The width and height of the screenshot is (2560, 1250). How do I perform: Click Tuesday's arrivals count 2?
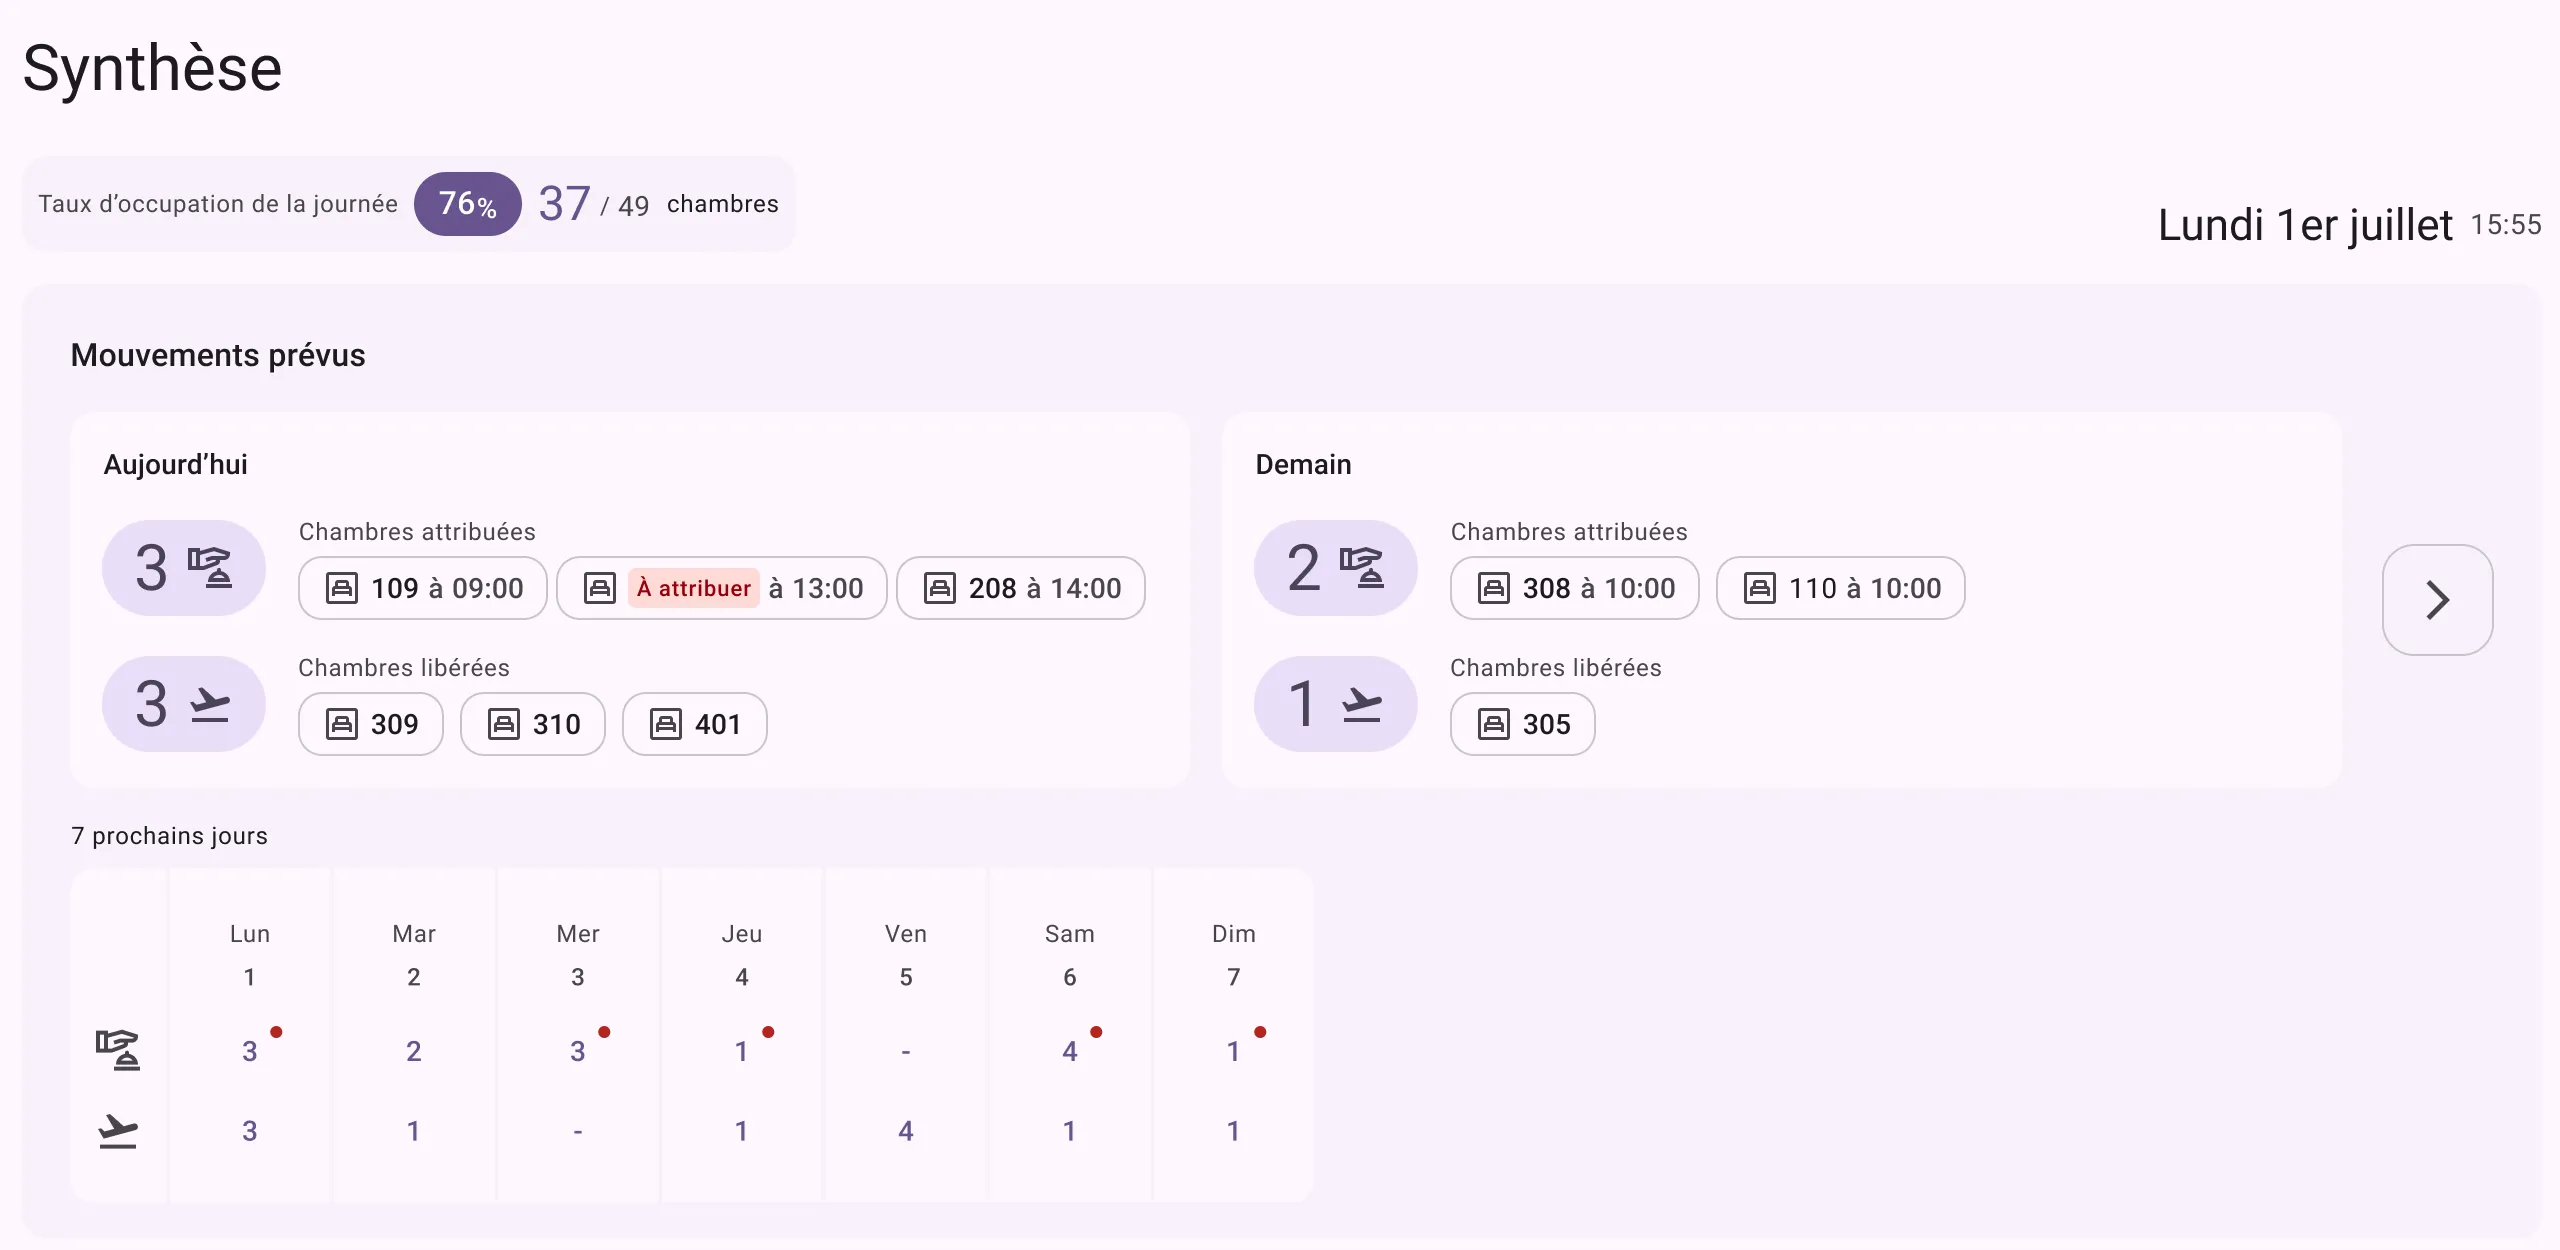[x=414, y=1051]
